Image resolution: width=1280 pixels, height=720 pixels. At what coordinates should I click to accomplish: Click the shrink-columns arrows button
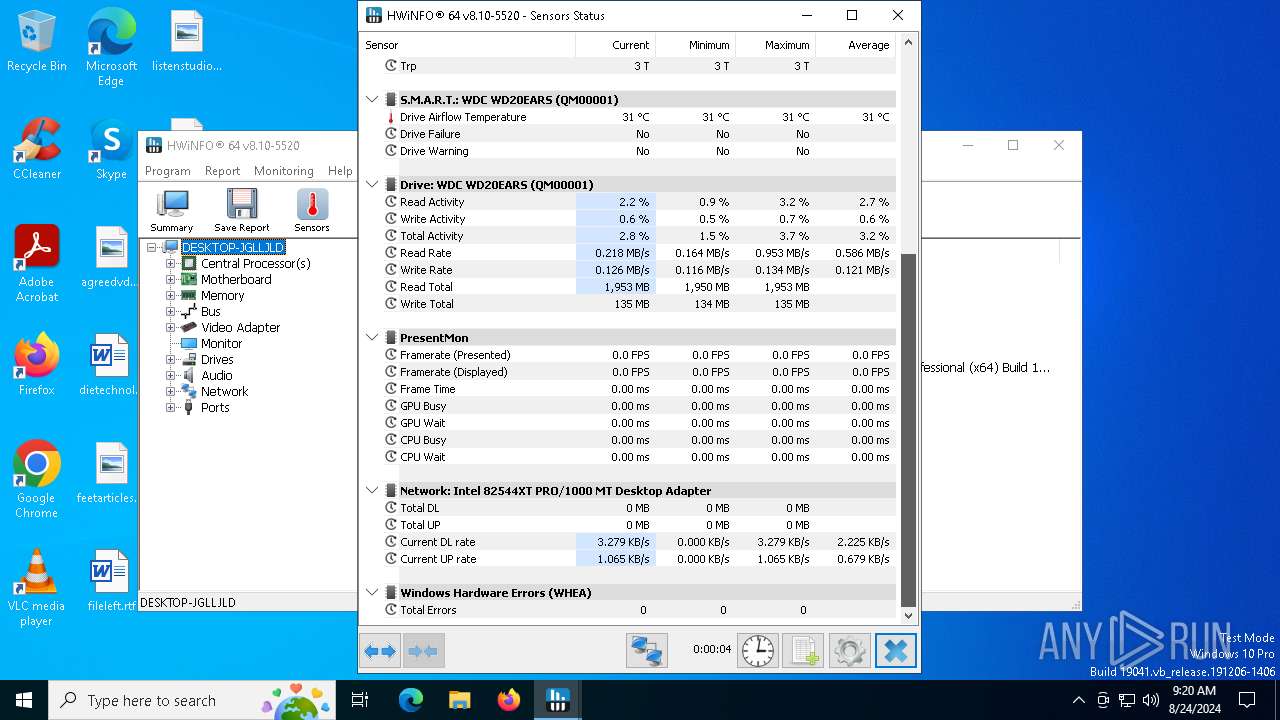click(x=423, y=651)
